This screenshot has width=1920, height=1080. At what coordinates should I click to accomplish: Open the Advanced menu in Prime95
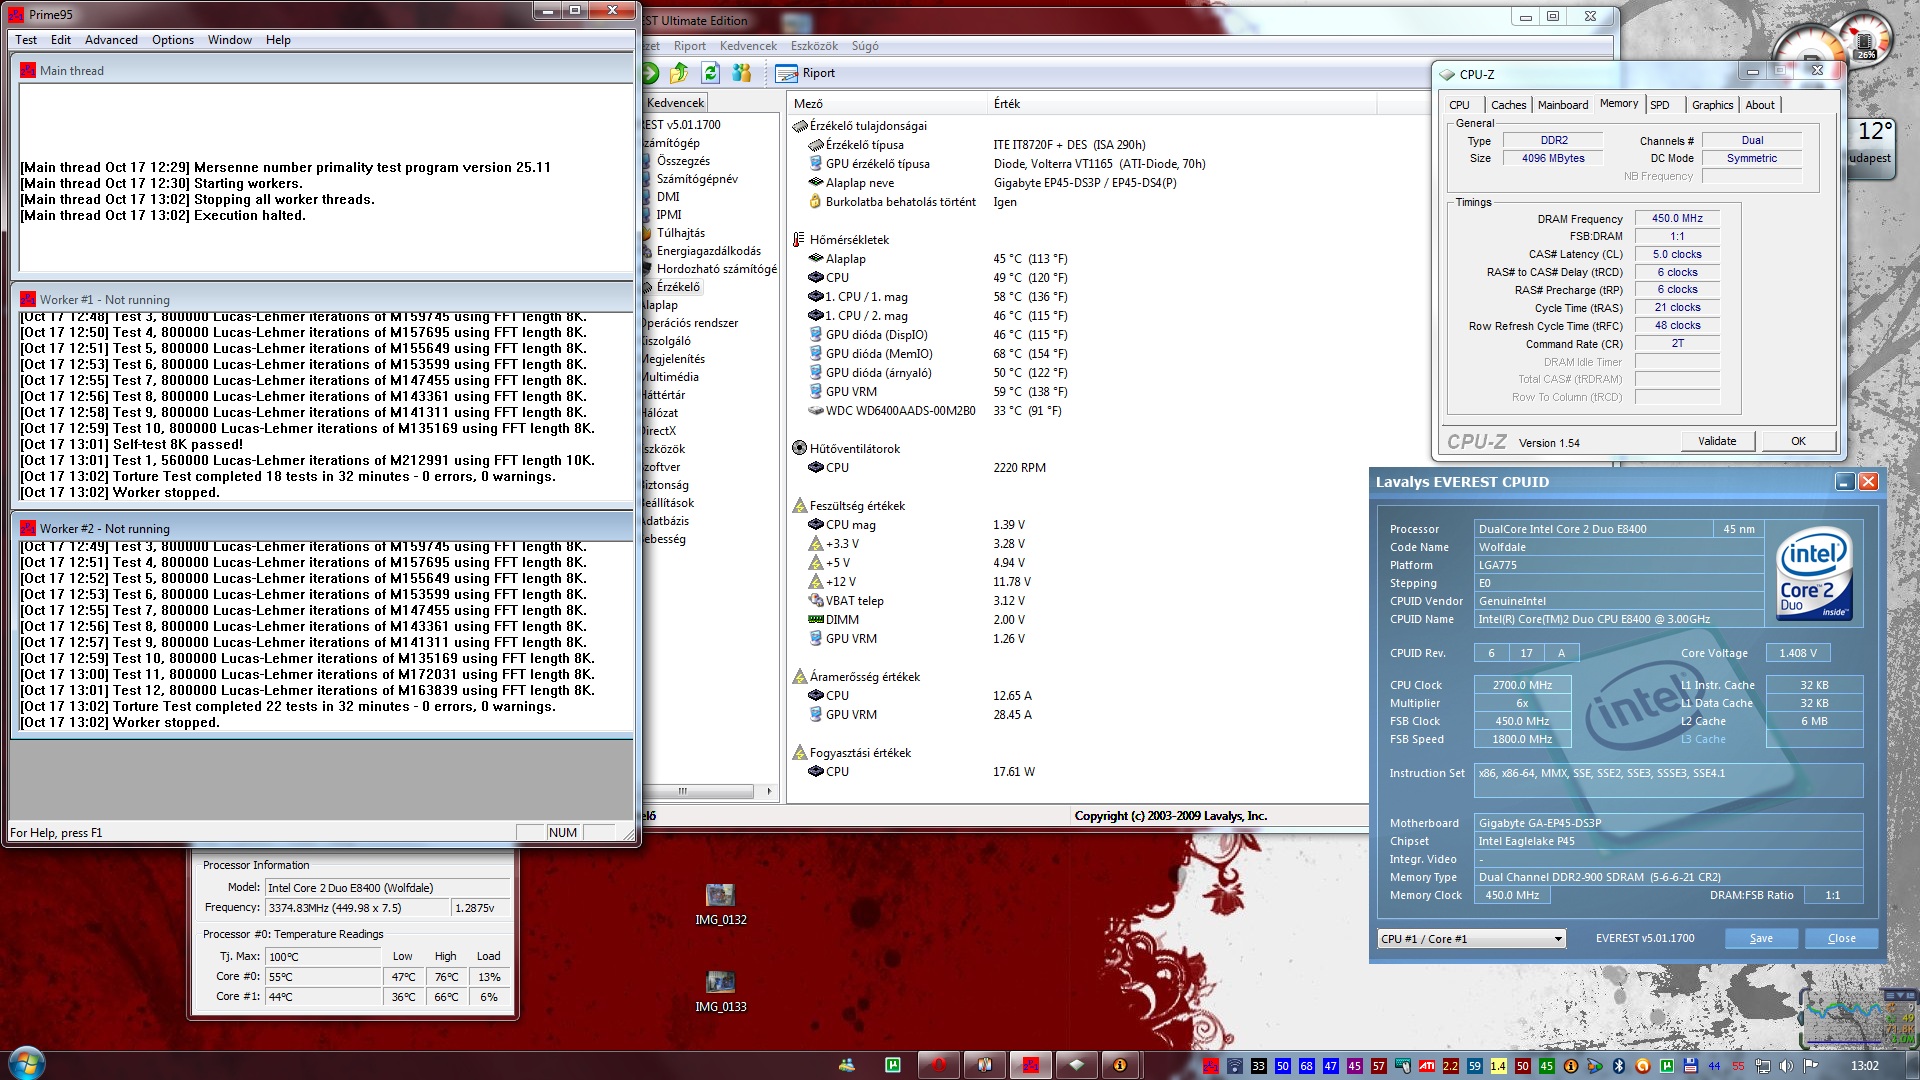click(x=111, y=40)
